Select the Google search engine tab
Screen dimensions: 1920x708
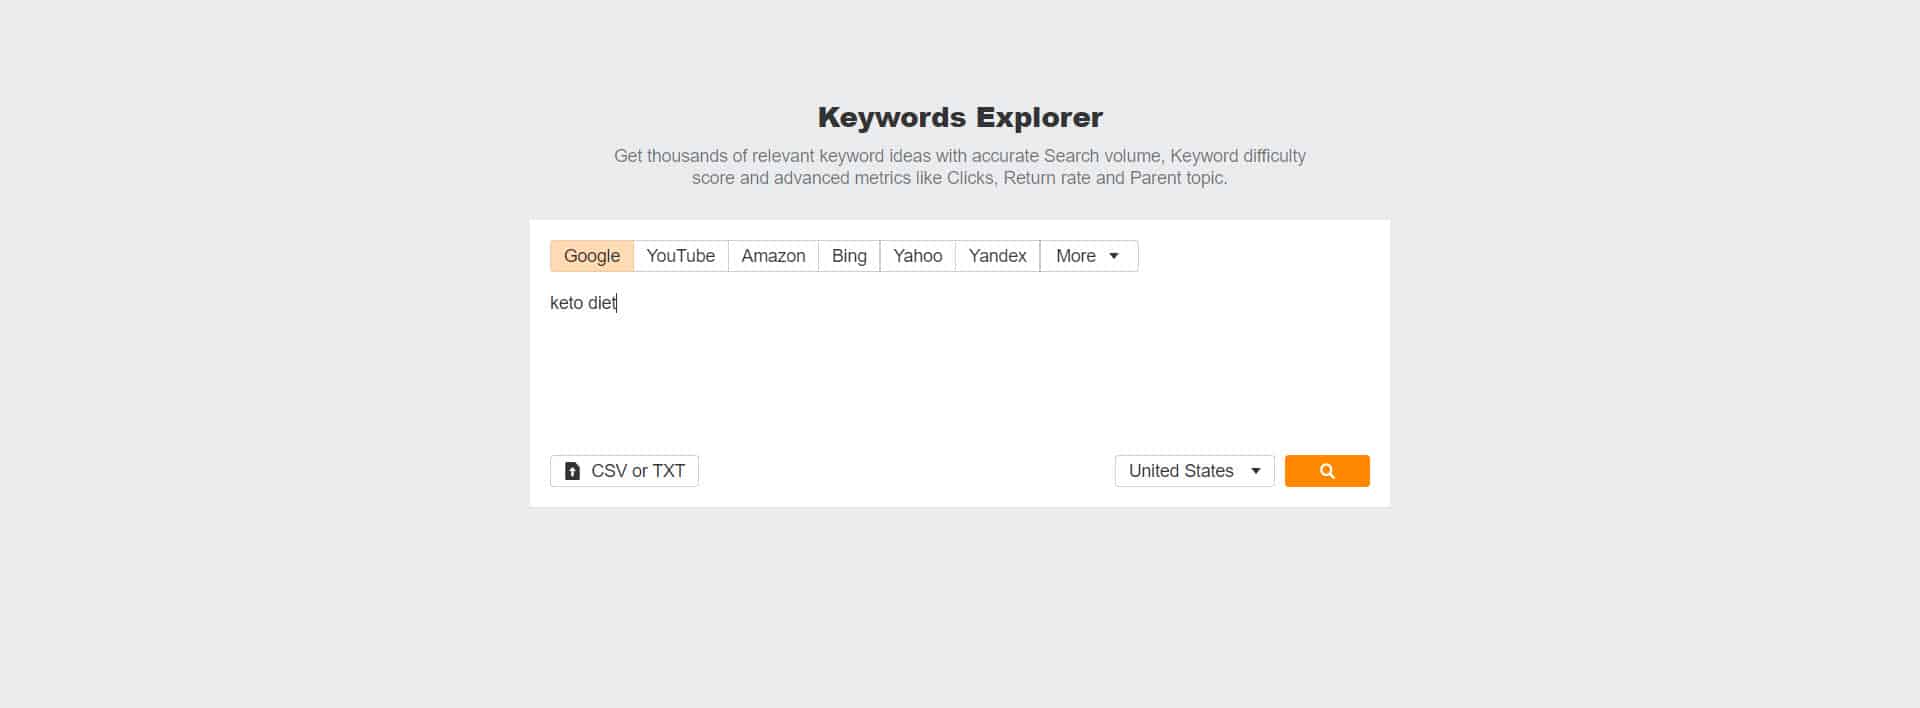592,256
